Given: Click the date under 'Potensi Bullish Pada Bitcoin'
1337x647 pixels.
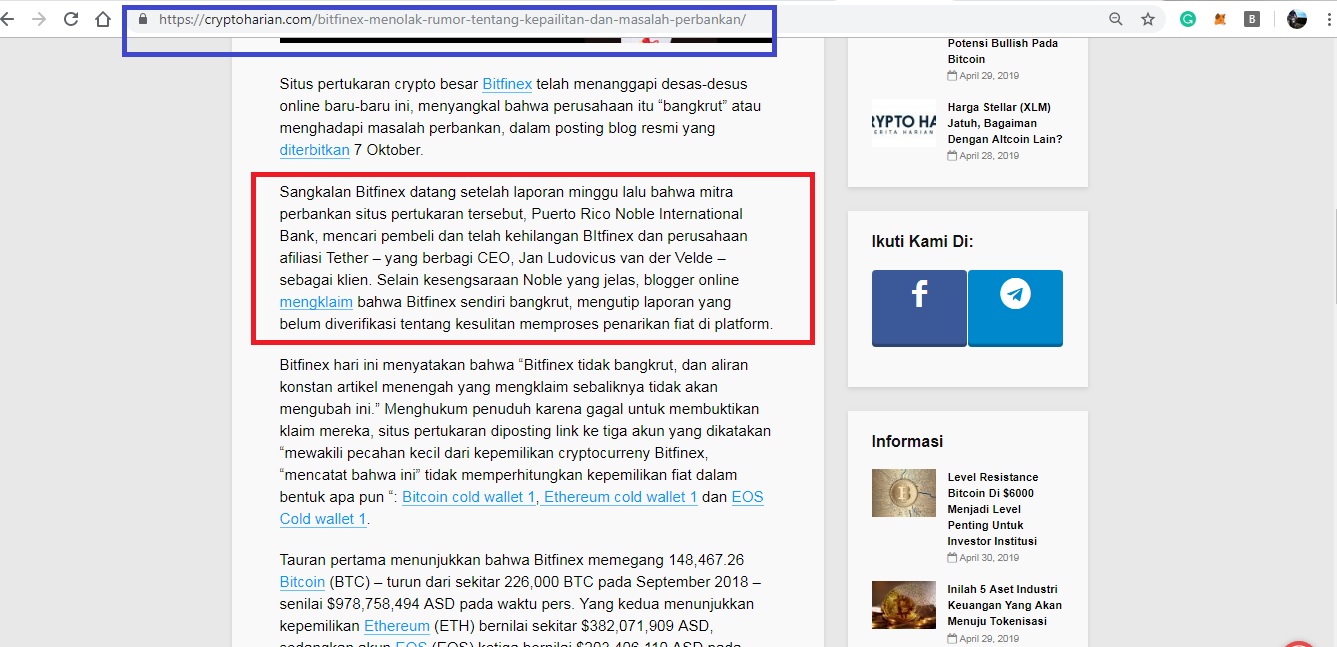Looking at the screenshot, I should 989,76.
